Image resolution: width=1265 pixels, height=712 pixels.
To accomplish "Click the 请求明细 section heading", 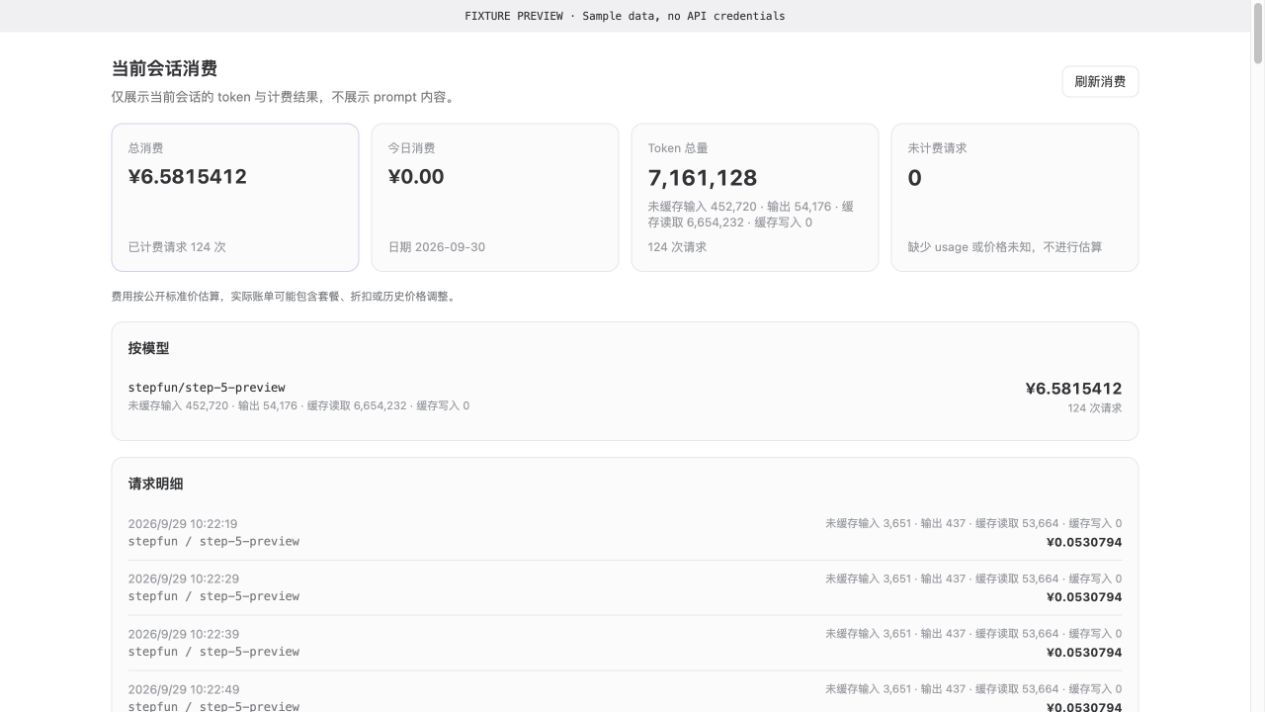I will (155, 484).
